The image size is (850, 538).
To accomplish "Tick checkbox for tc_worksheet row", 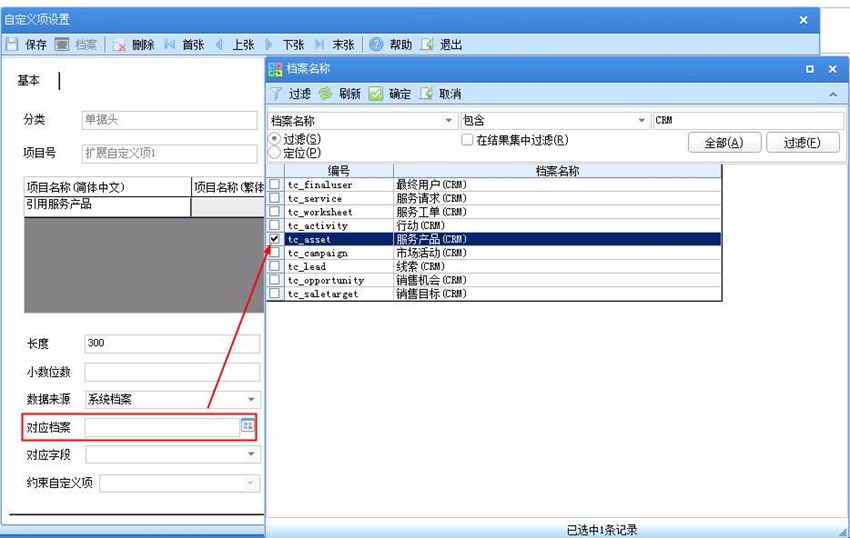I will tap(275, 212).
